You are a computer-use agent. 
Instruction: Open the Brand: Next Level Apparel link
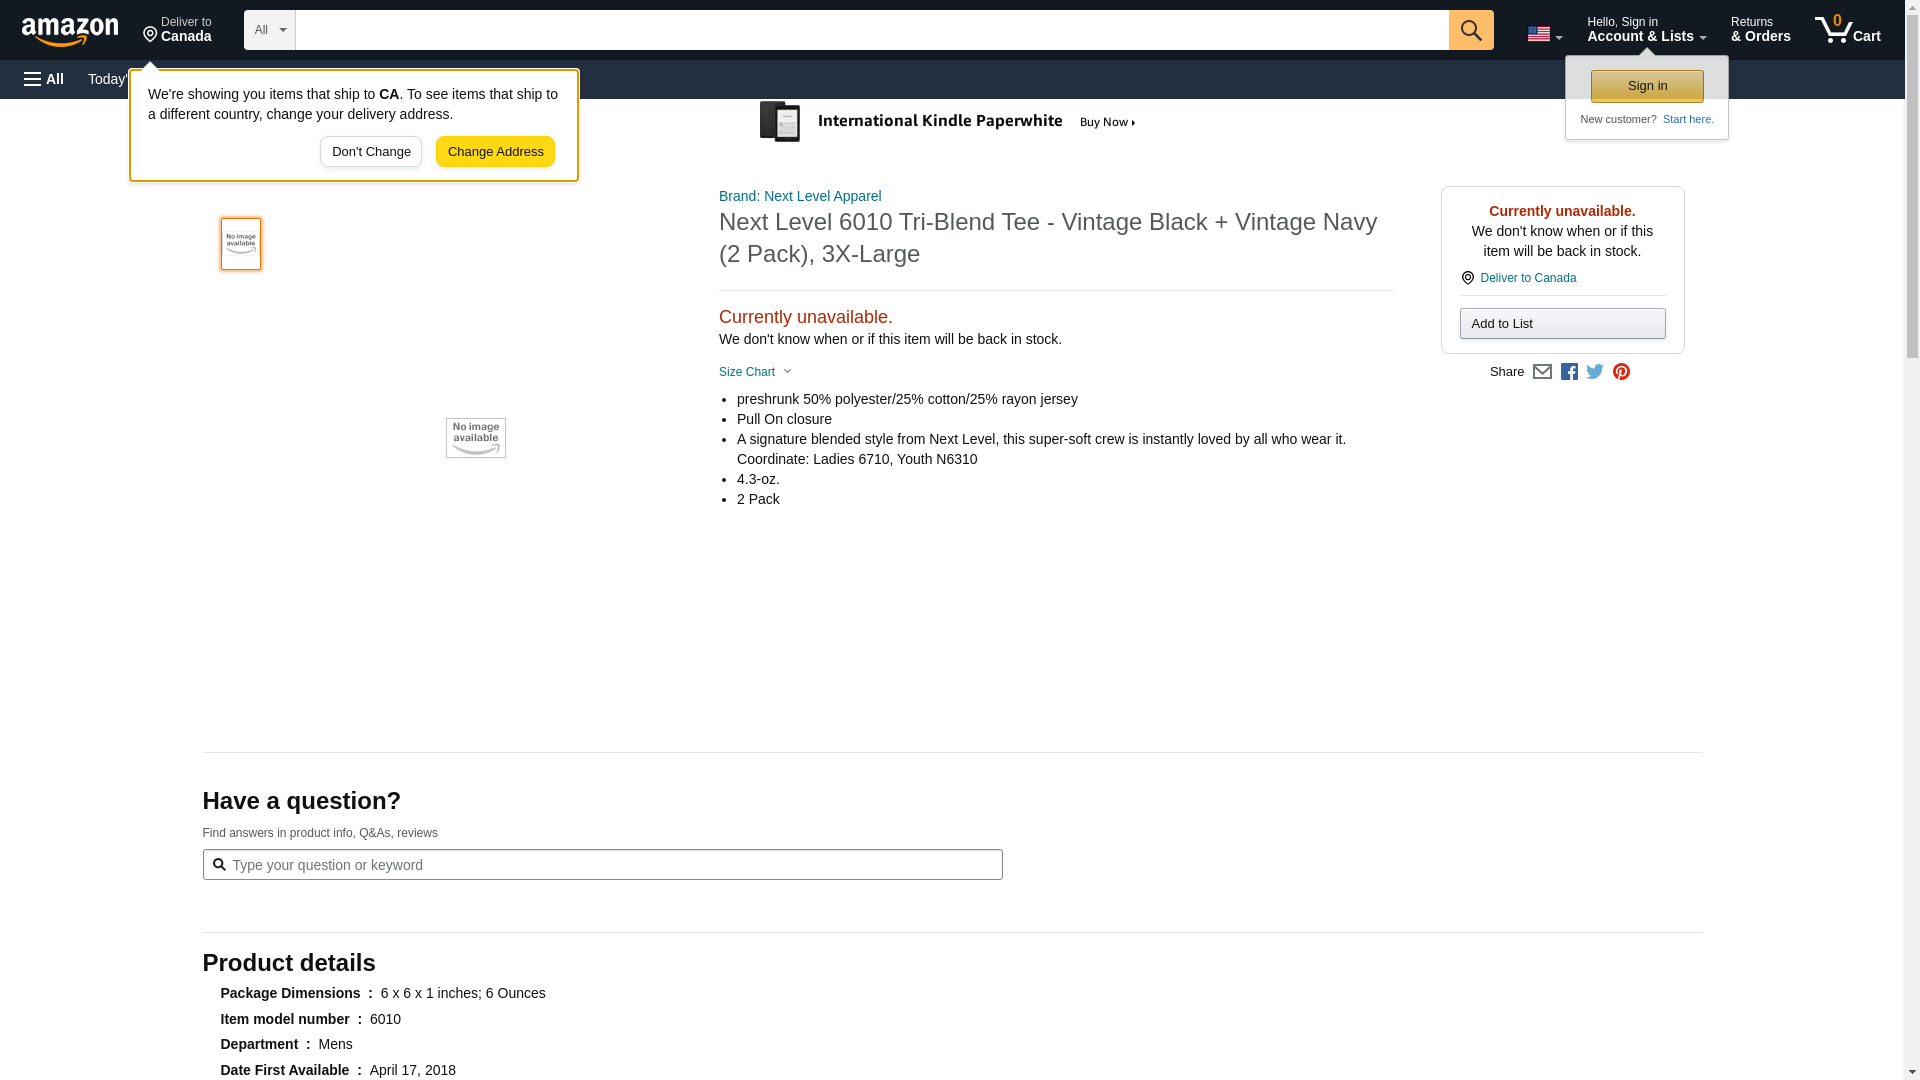(x=799, y=196)
